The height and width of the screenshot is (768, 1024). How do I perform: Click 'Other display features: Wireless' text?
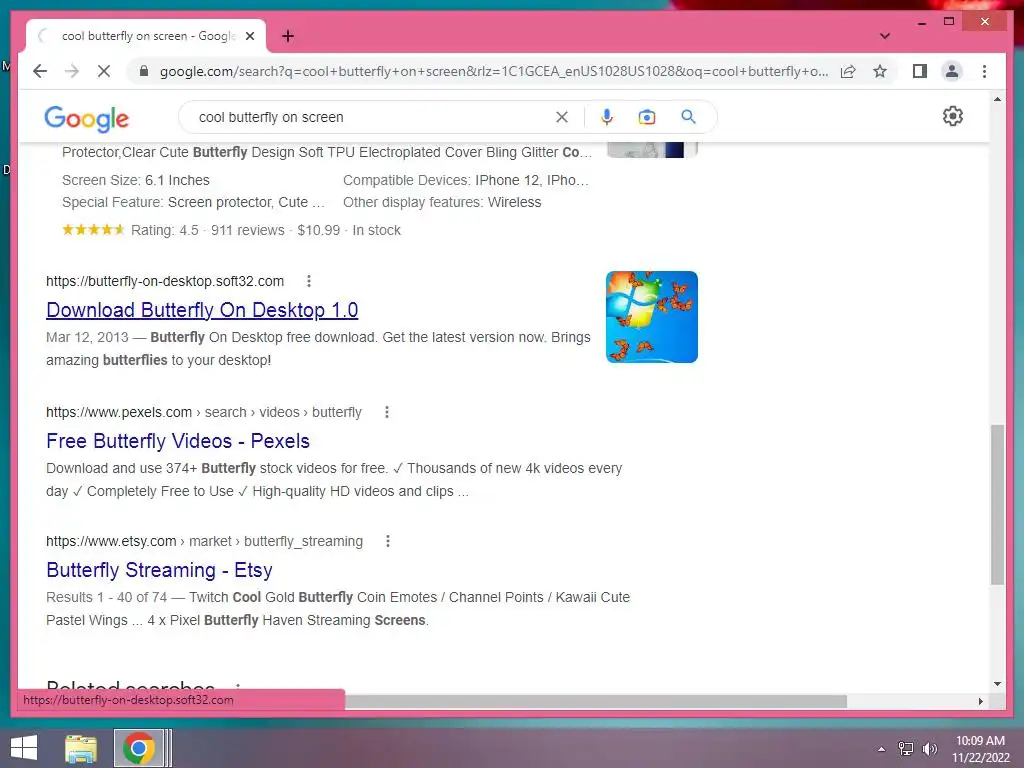click(x=442, y=202)
